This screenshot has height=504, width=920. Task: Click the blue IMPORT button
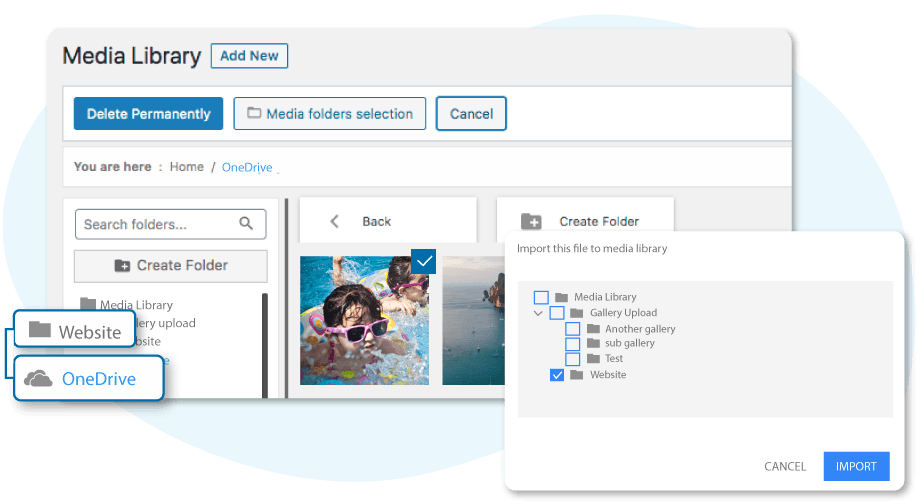click(856, 466)
